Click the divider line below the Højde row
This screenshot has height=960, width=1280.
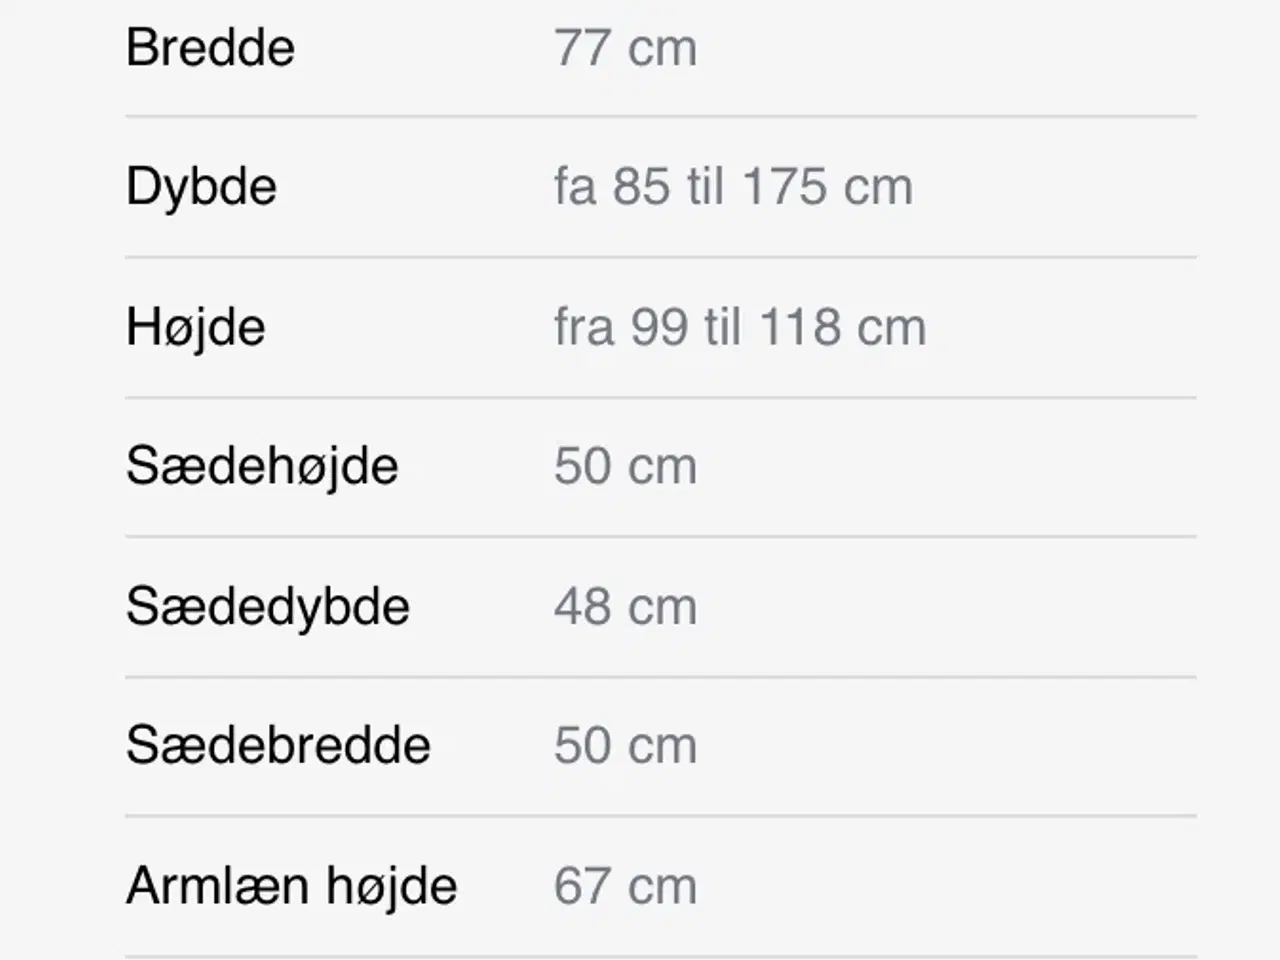[661, 396]
